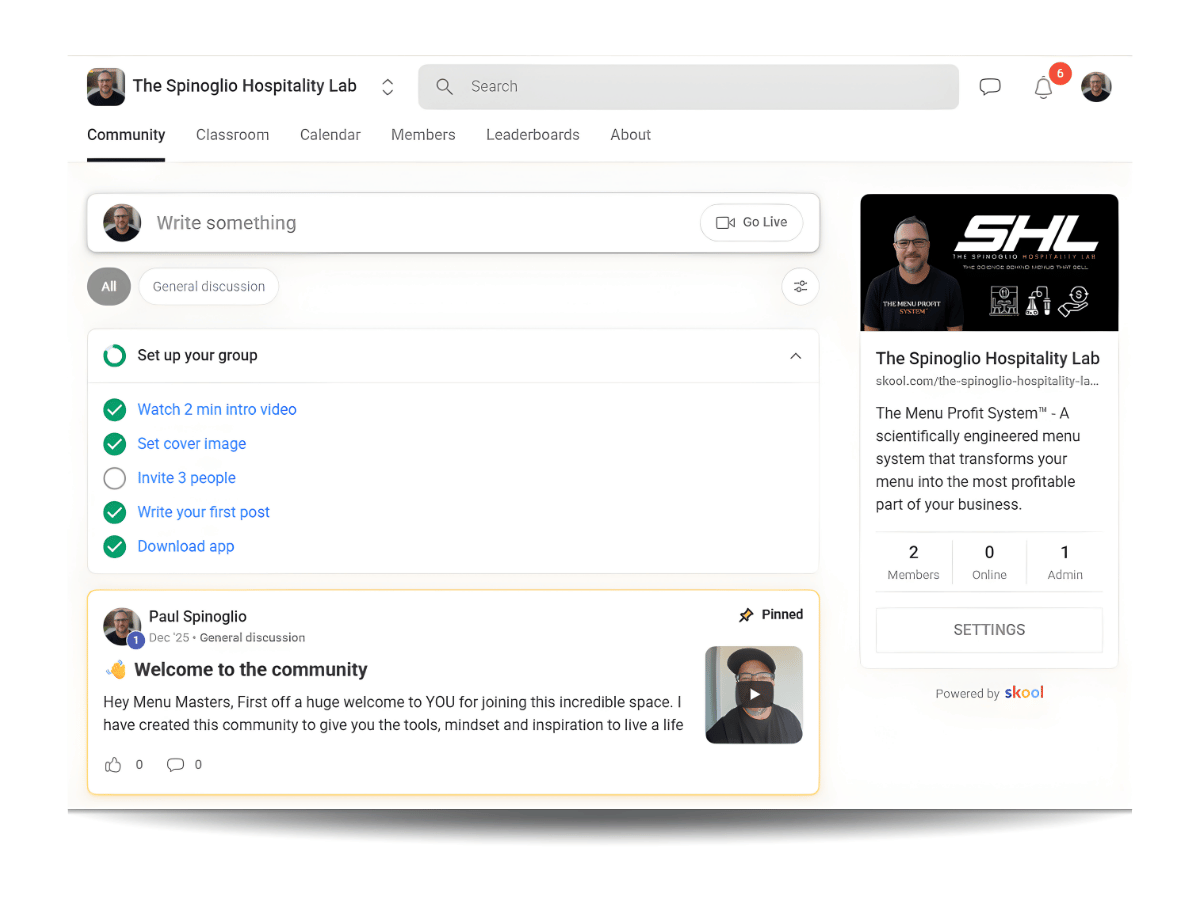This screenshot has width=1200, height=900.
Task: Click the setup progress ring icon
Action: (115, 355)
